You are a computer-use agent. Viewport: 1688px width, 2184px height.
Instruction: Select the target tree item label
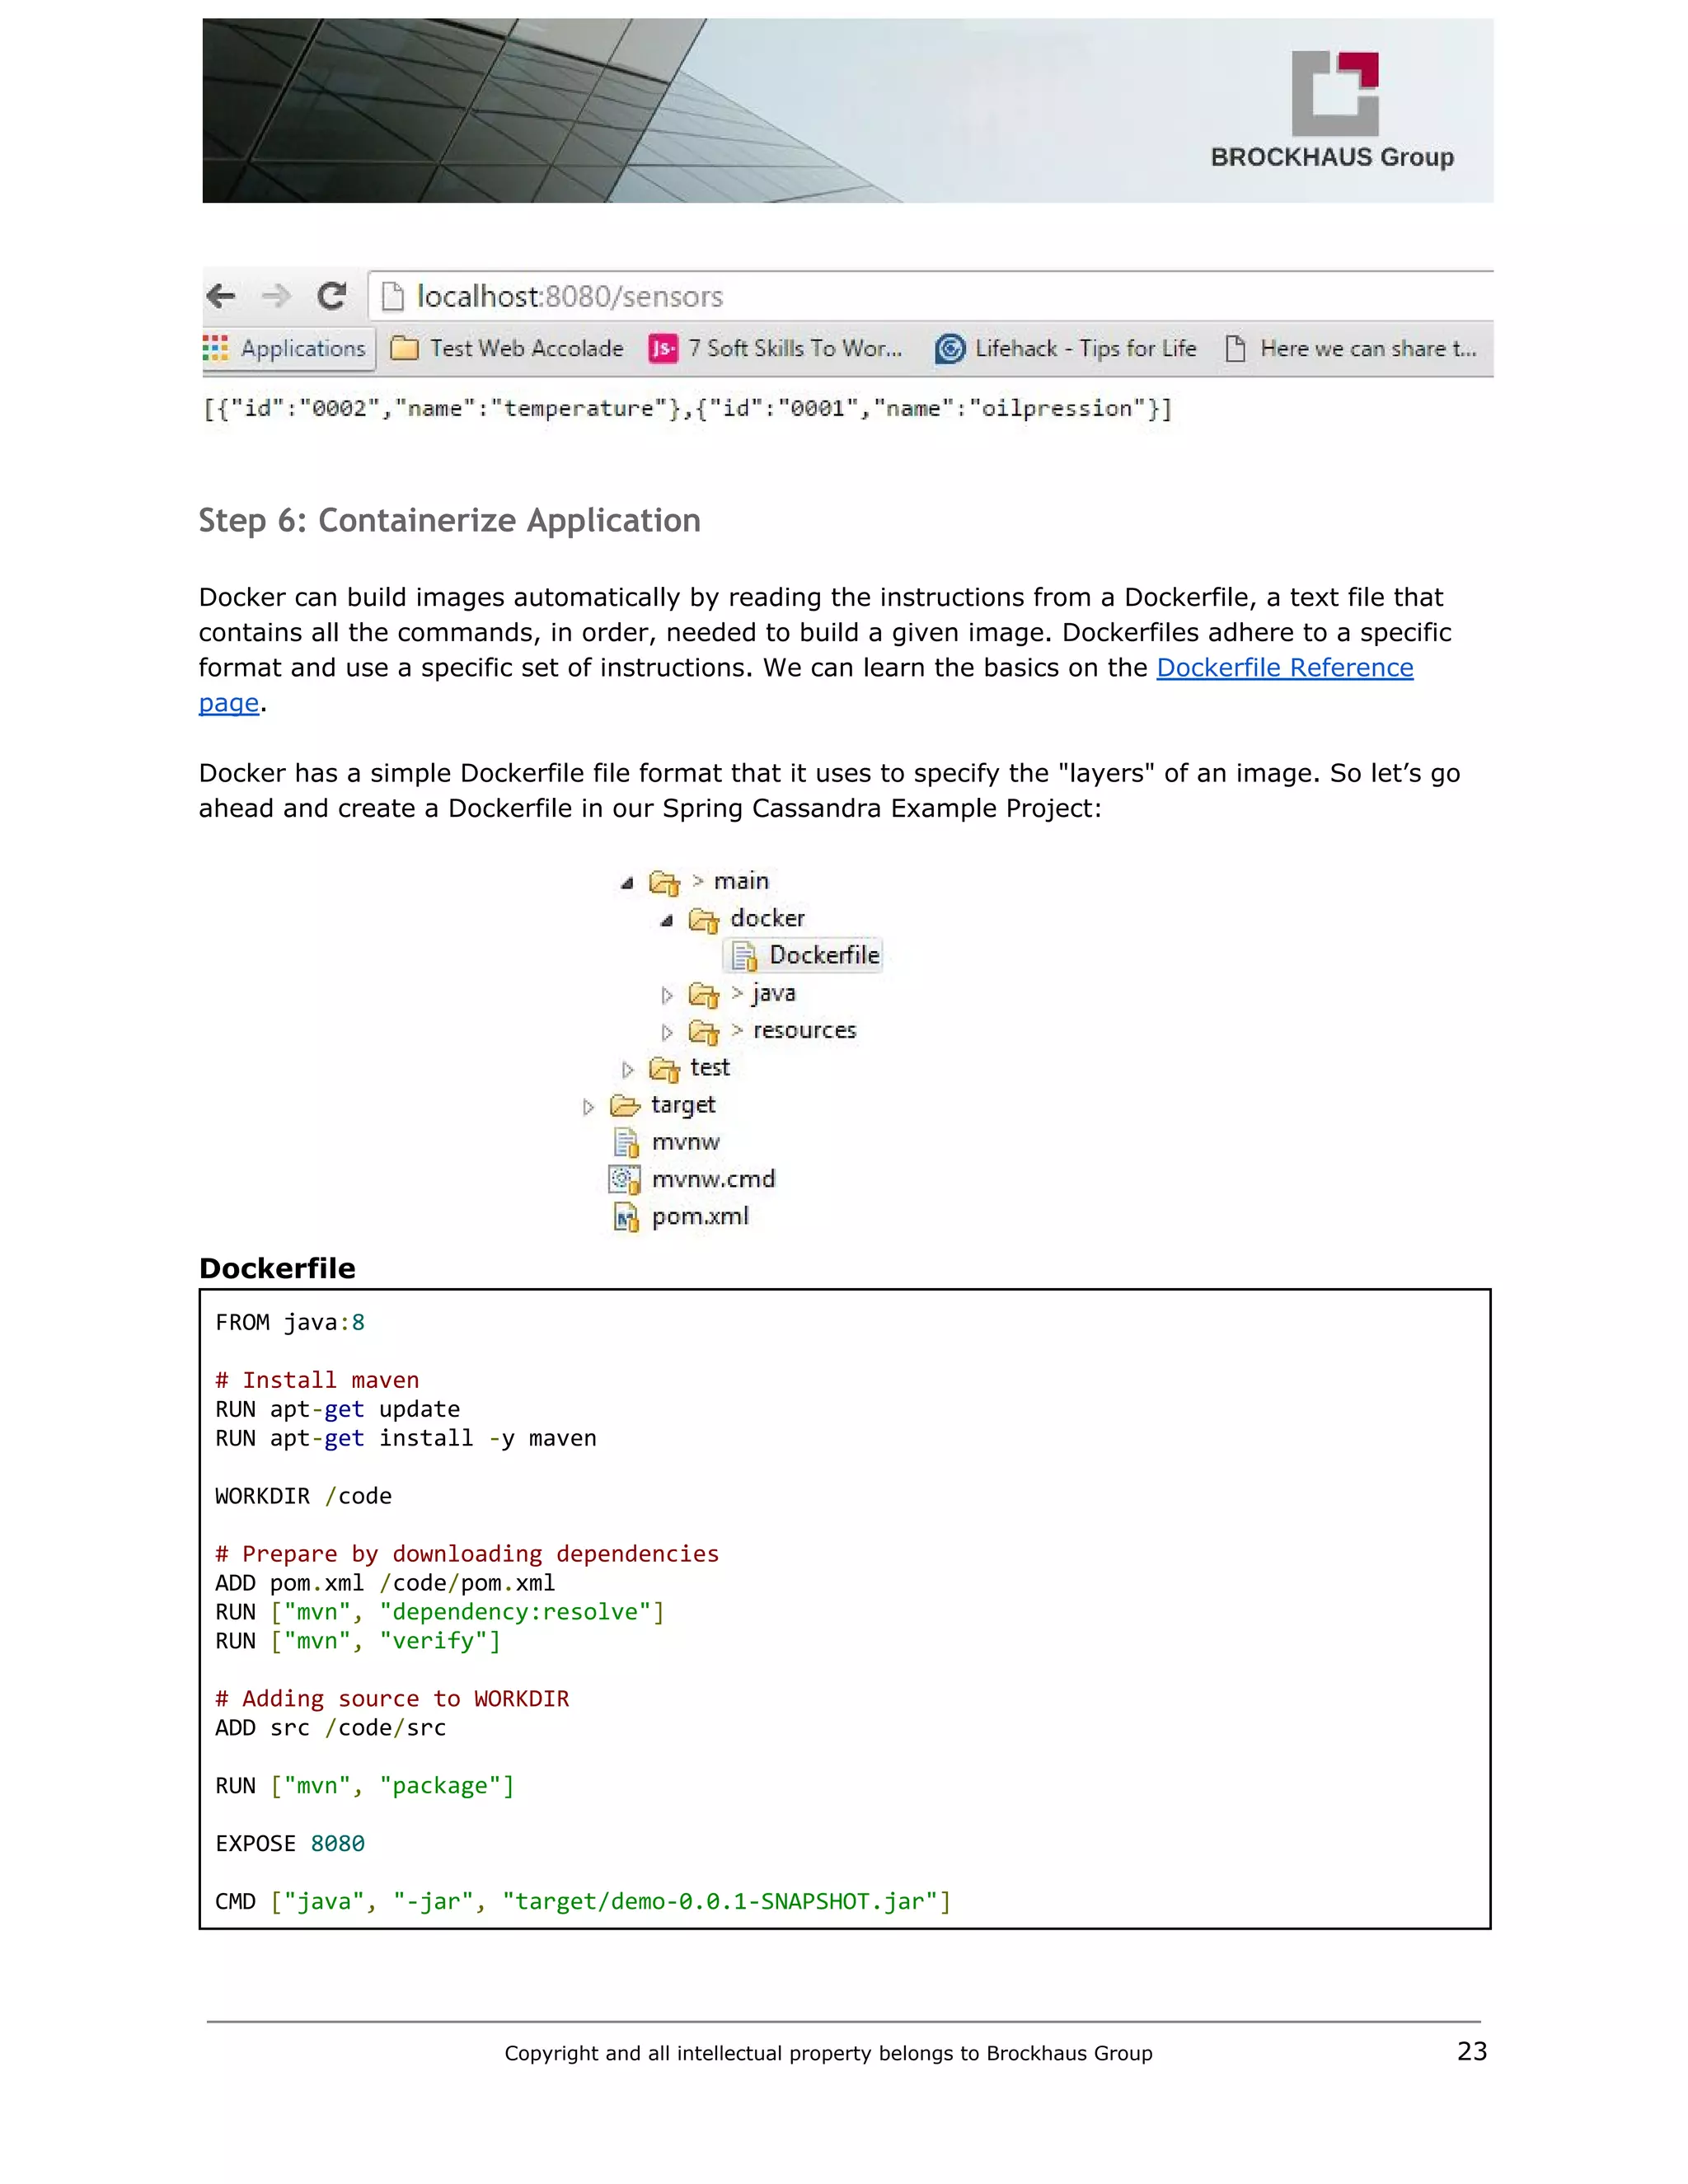(x=683, y=1106)
